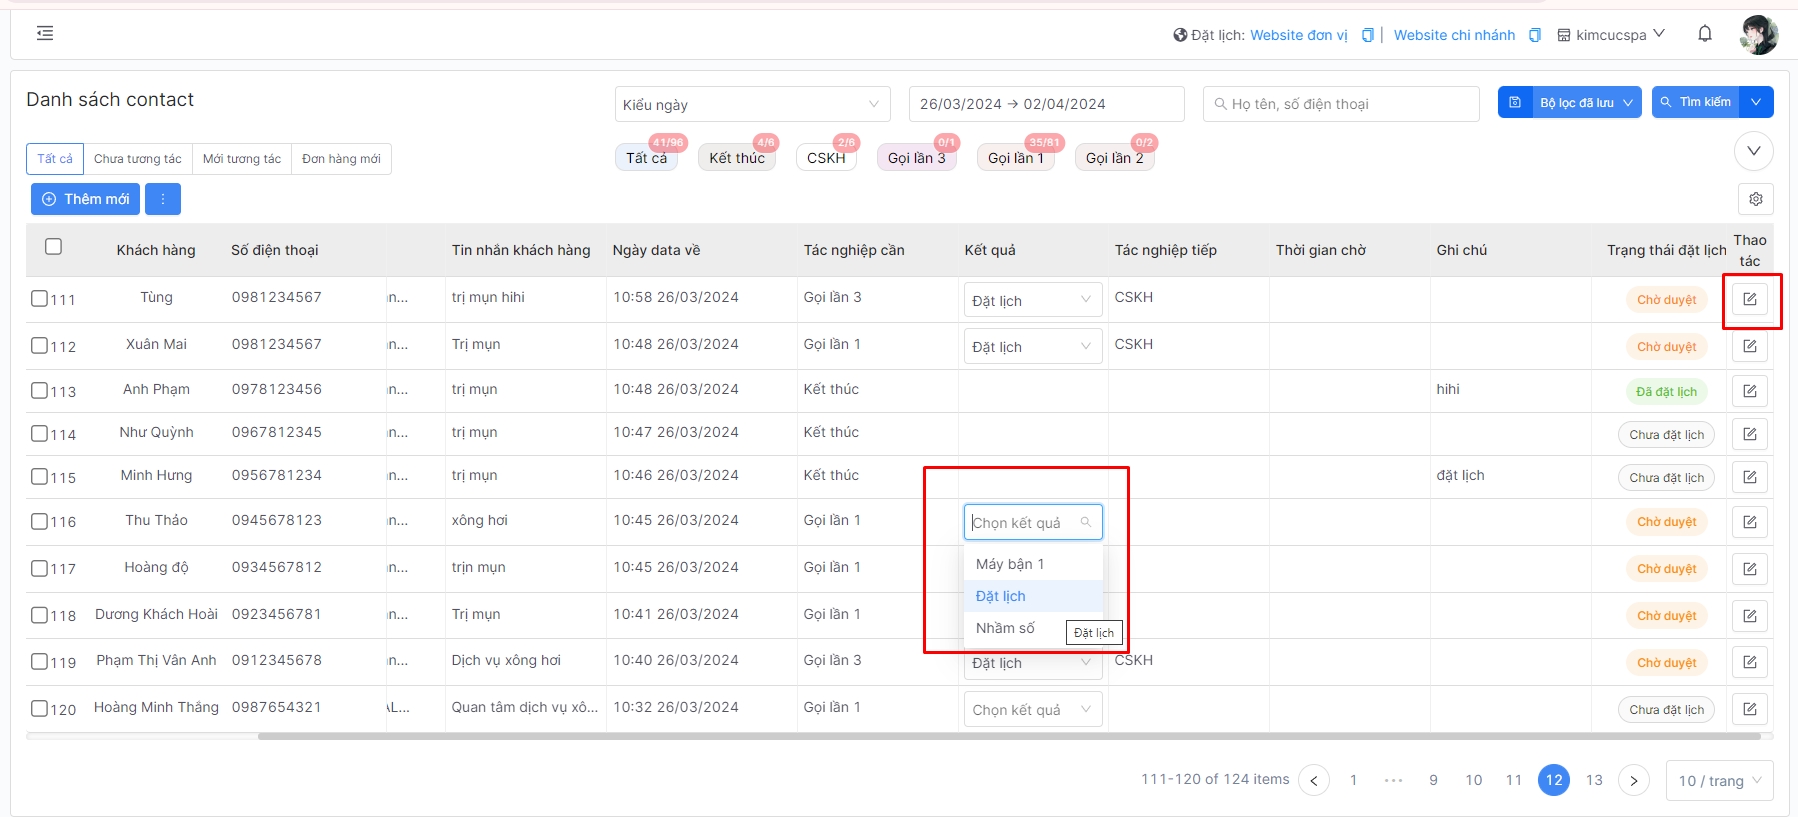Choose Nhầm số from result dropdown list
The width and height of the screenshot is (1798, 817).
pos(1005,628)
